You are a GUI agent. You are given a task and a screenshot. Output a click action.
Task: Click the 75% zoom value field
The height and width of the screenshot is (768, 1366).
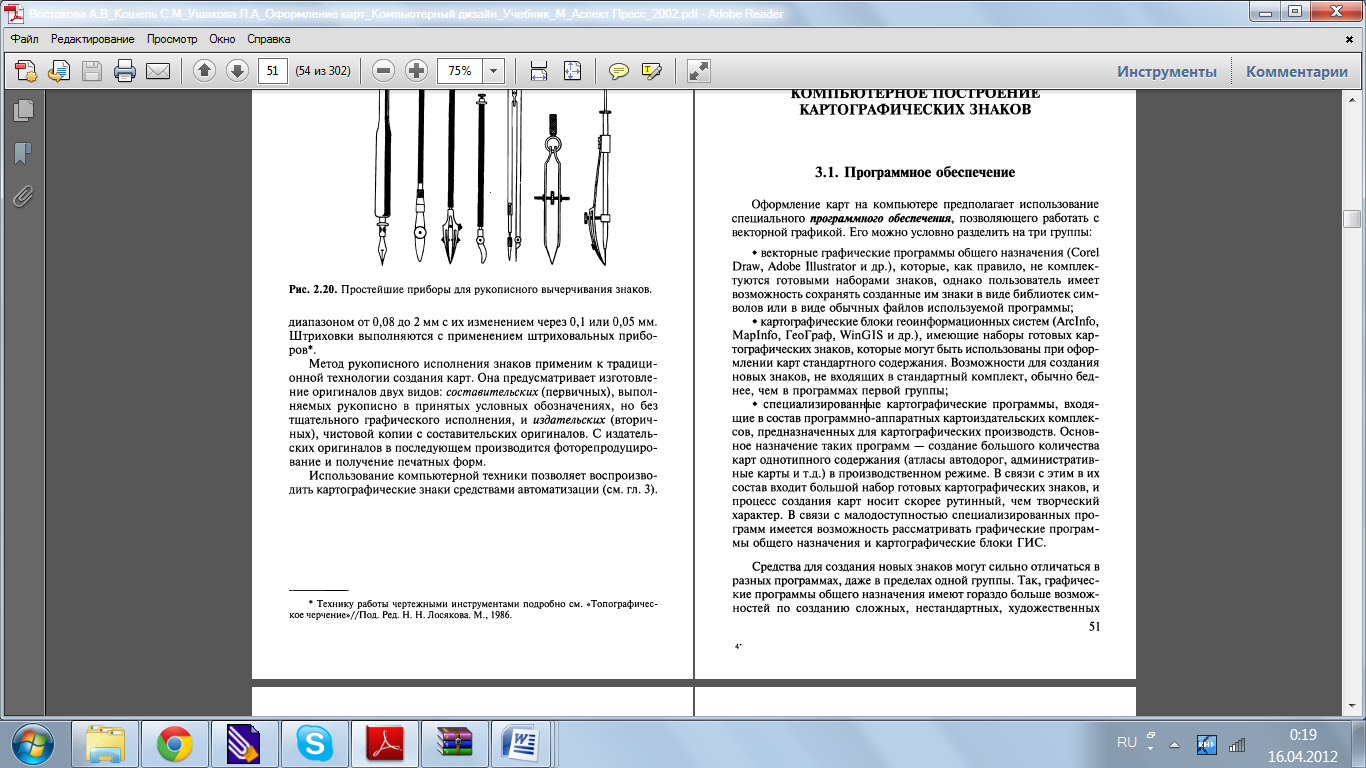tap(460, 71)
